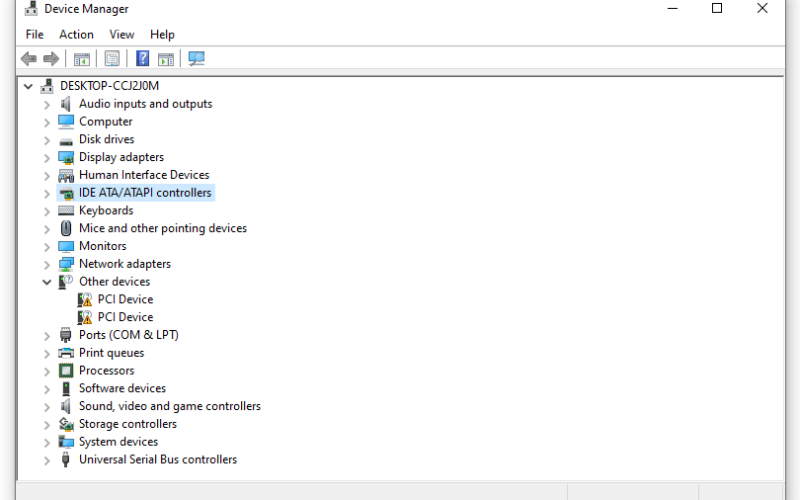Click the Sound, video and game controllers icon
Image resolution: width=800 pixels, height=500 pixels.
tap(66, 407)
